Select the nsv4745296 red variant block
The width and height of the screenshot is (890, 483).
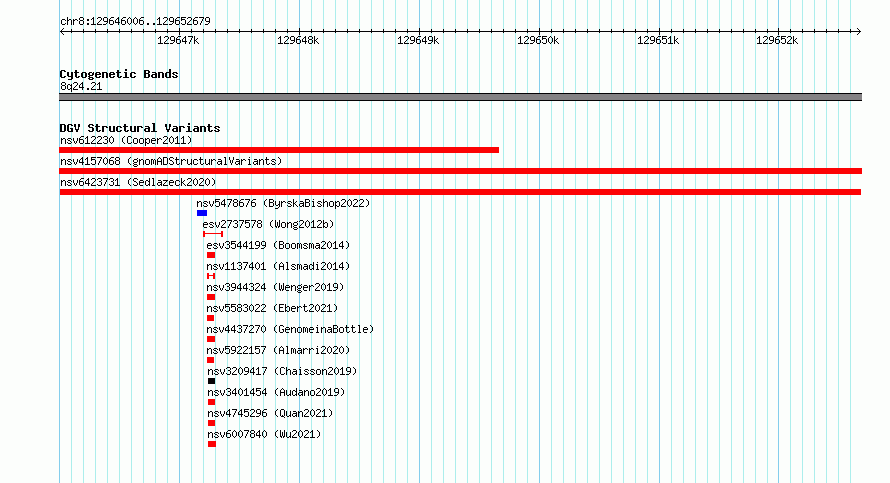coord(212,423)
